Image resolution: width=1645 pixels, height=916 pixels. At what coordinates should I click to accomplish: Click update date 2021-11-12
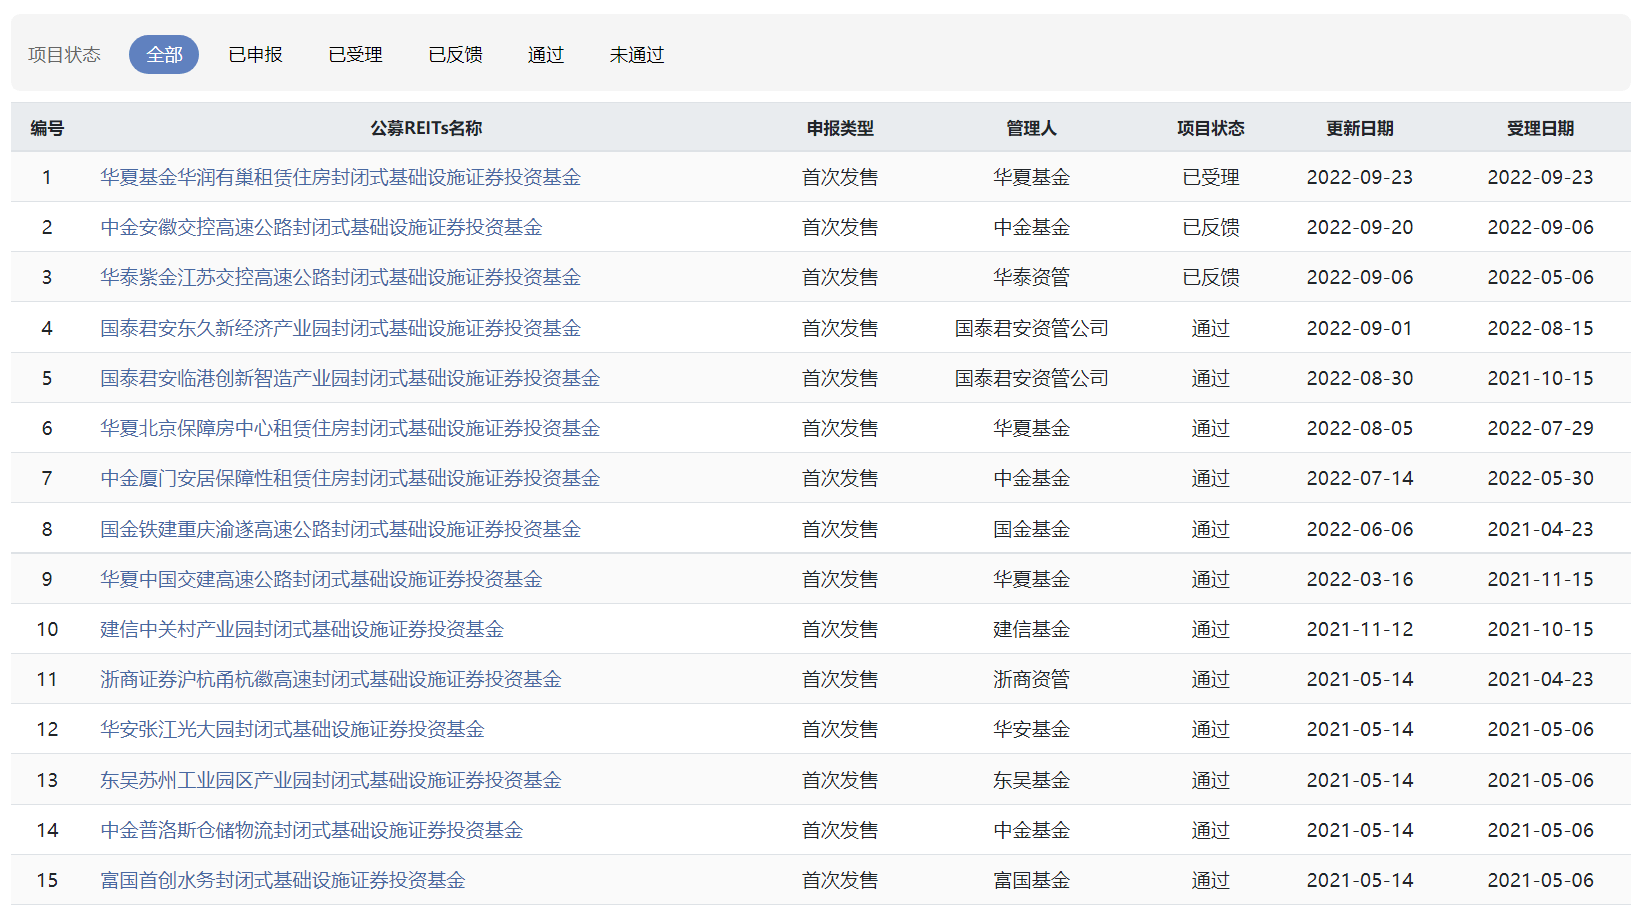(1360, 629)
